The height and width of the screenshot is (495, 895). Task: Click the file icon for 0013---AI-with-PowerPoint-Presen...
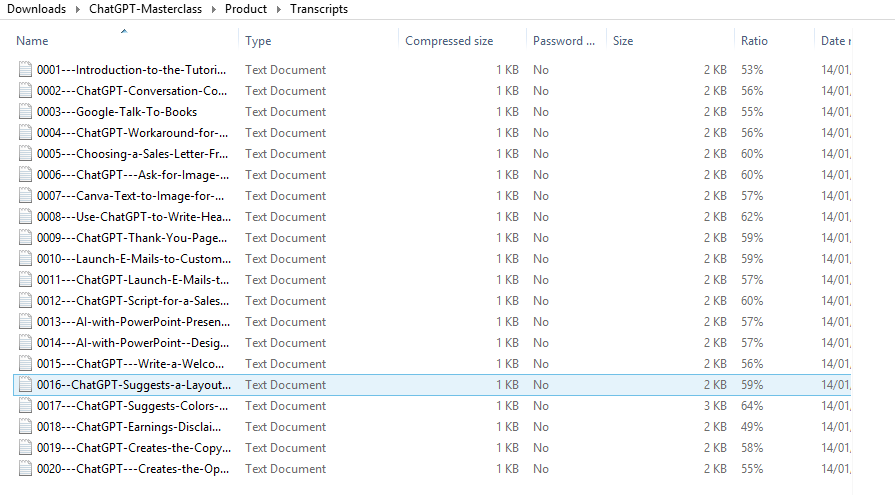point(25,322)
